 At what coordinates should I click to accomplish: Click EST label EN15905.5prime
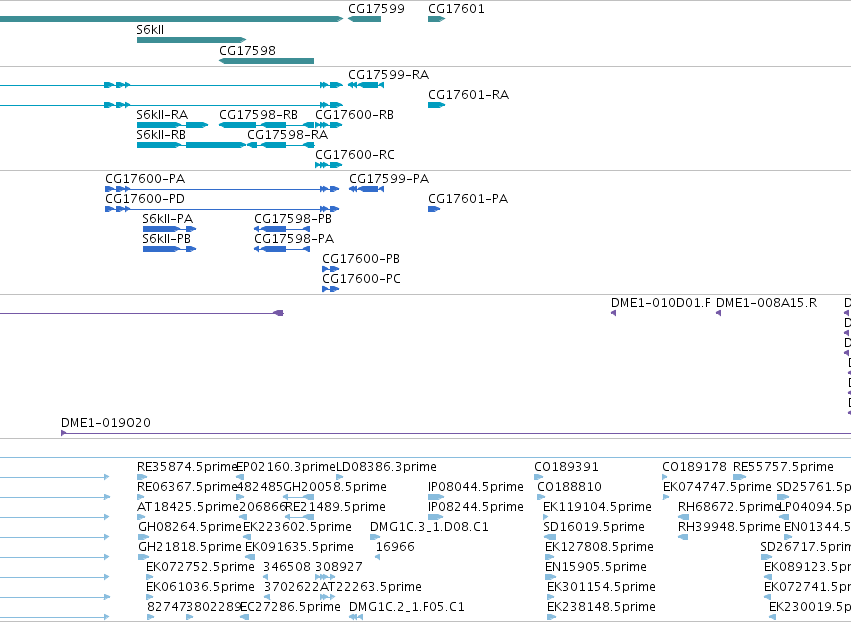[596, 567]
